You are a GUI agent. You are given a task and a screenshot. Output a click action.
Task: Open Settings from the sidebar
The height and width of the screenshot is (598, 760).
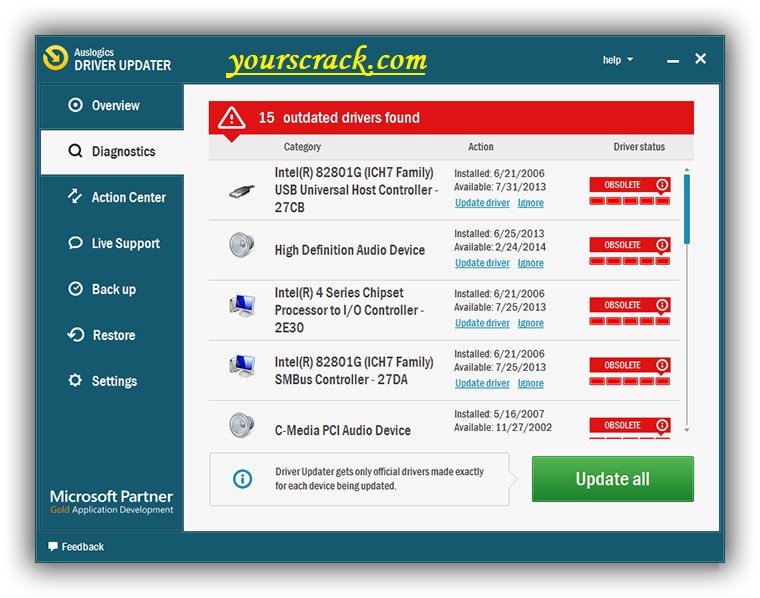point(112,381)
